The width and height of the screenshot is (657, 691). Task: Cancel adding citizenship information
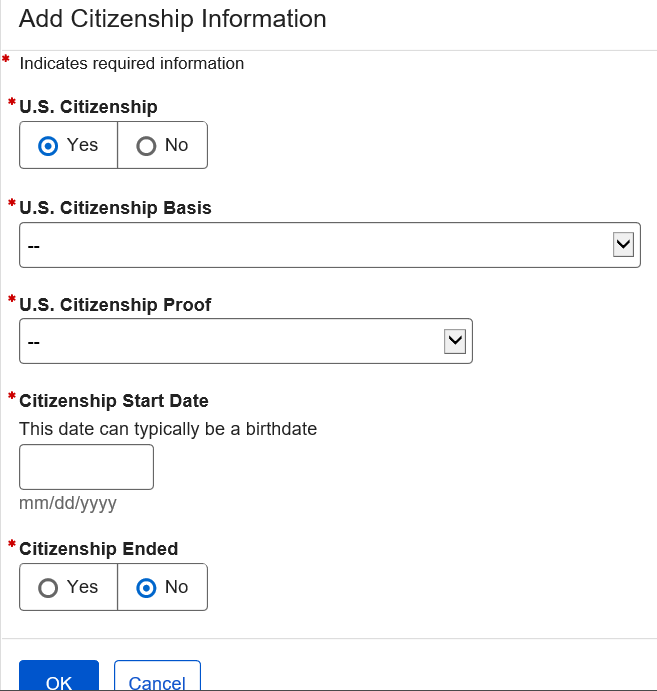pos(157,681)
